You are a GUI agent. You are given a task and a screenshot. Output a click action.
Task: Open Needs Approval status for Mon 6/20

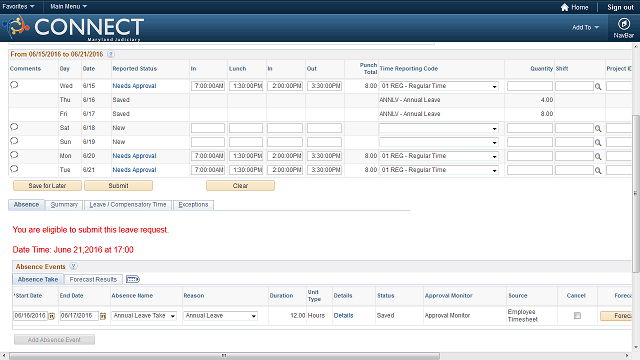point(134,156)
